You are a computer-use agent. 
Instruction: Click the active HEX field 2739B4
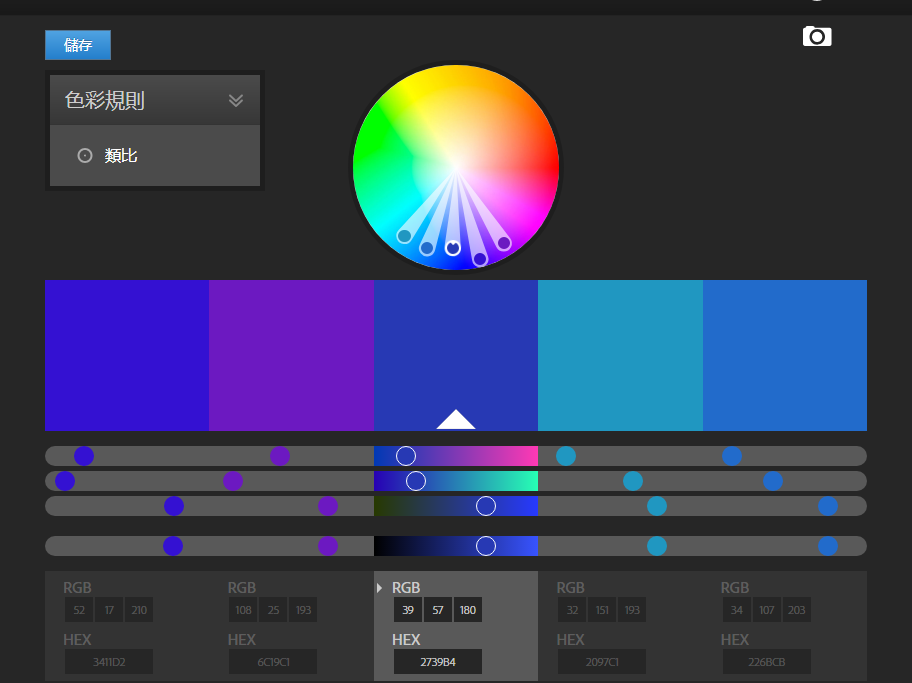click(438, 662)
